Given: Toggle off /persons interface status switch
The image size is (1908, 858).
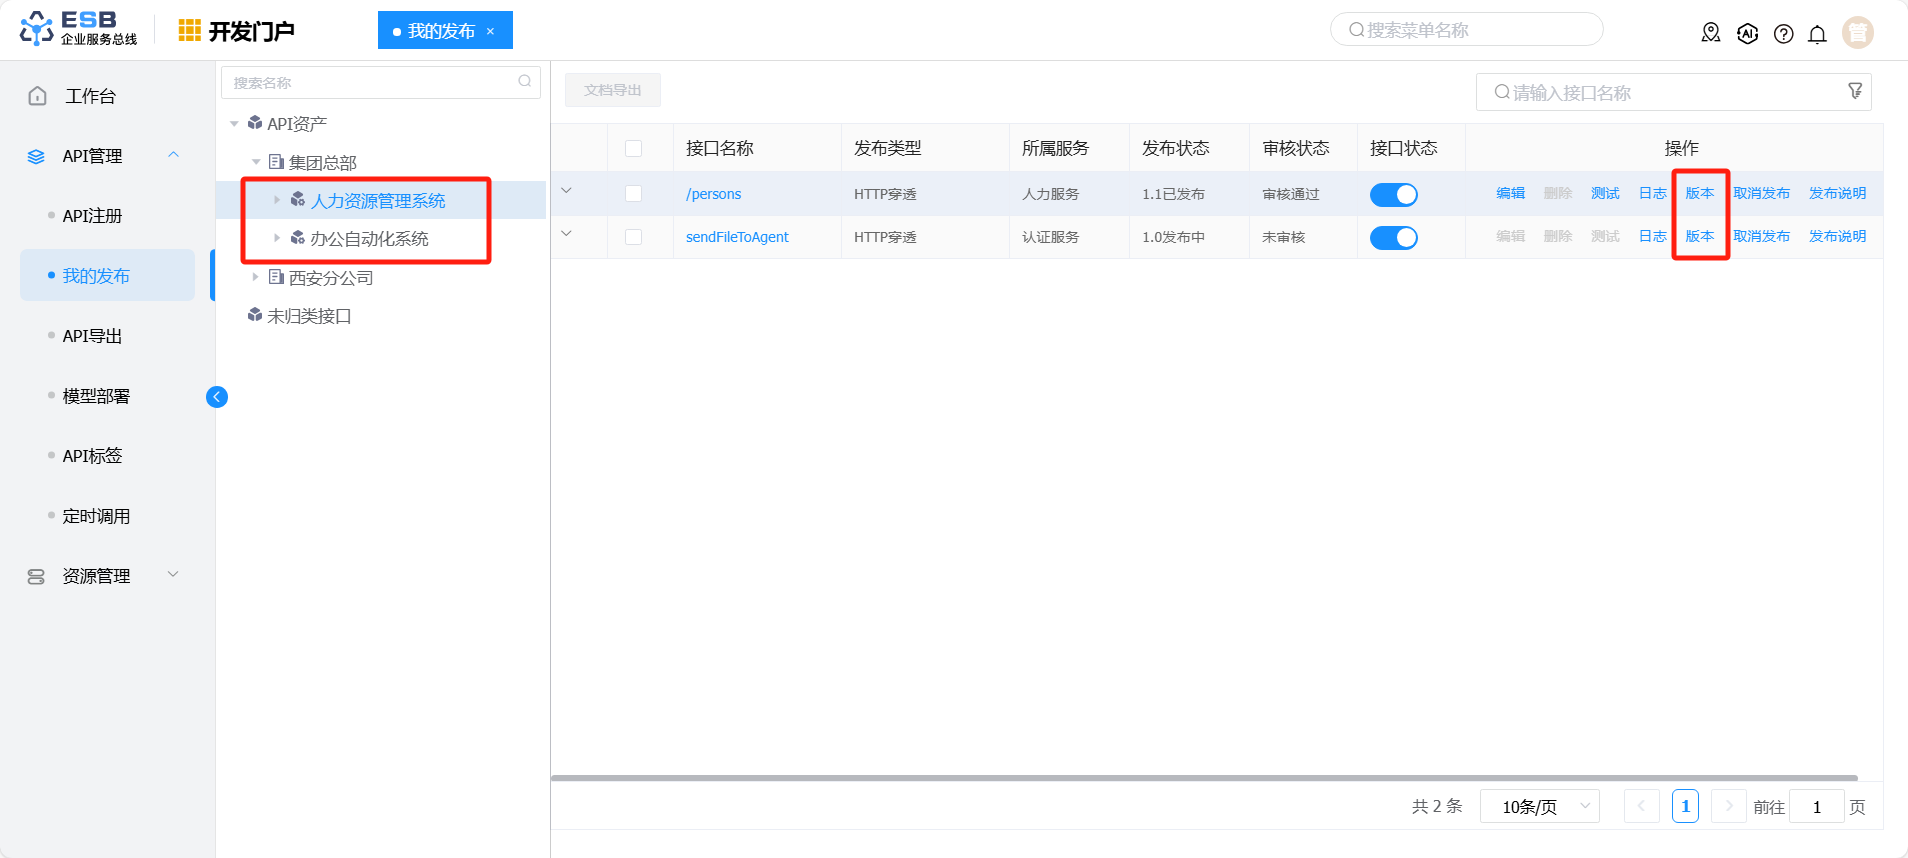Looking at the screenshot, I should 1393,195.
